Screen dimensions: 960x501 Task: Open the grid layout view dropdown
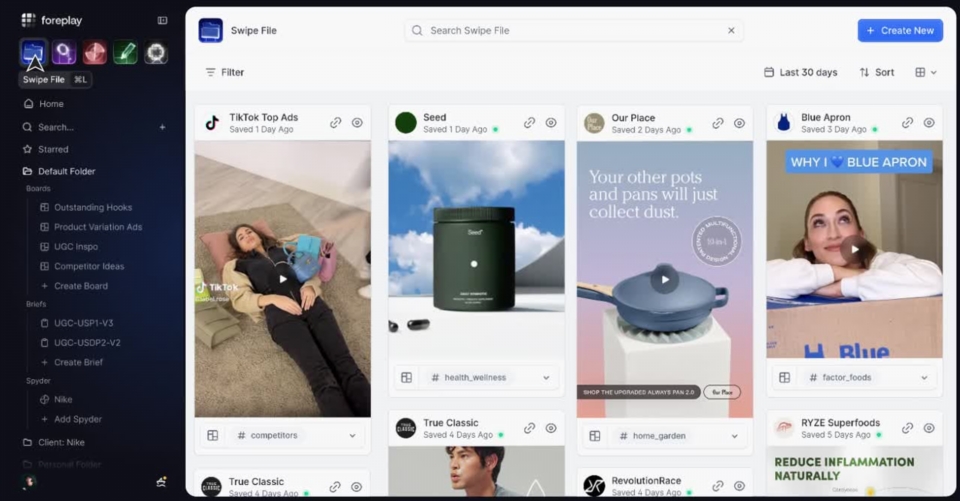click(x=926, y=73)
